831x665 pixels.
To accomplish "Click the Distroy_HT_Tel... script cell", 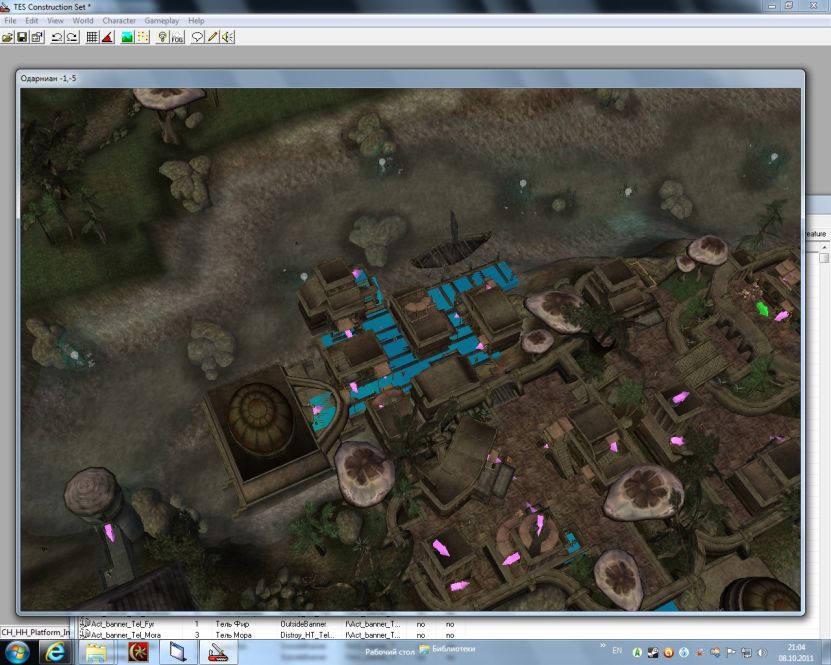I will tap(307, 635).
